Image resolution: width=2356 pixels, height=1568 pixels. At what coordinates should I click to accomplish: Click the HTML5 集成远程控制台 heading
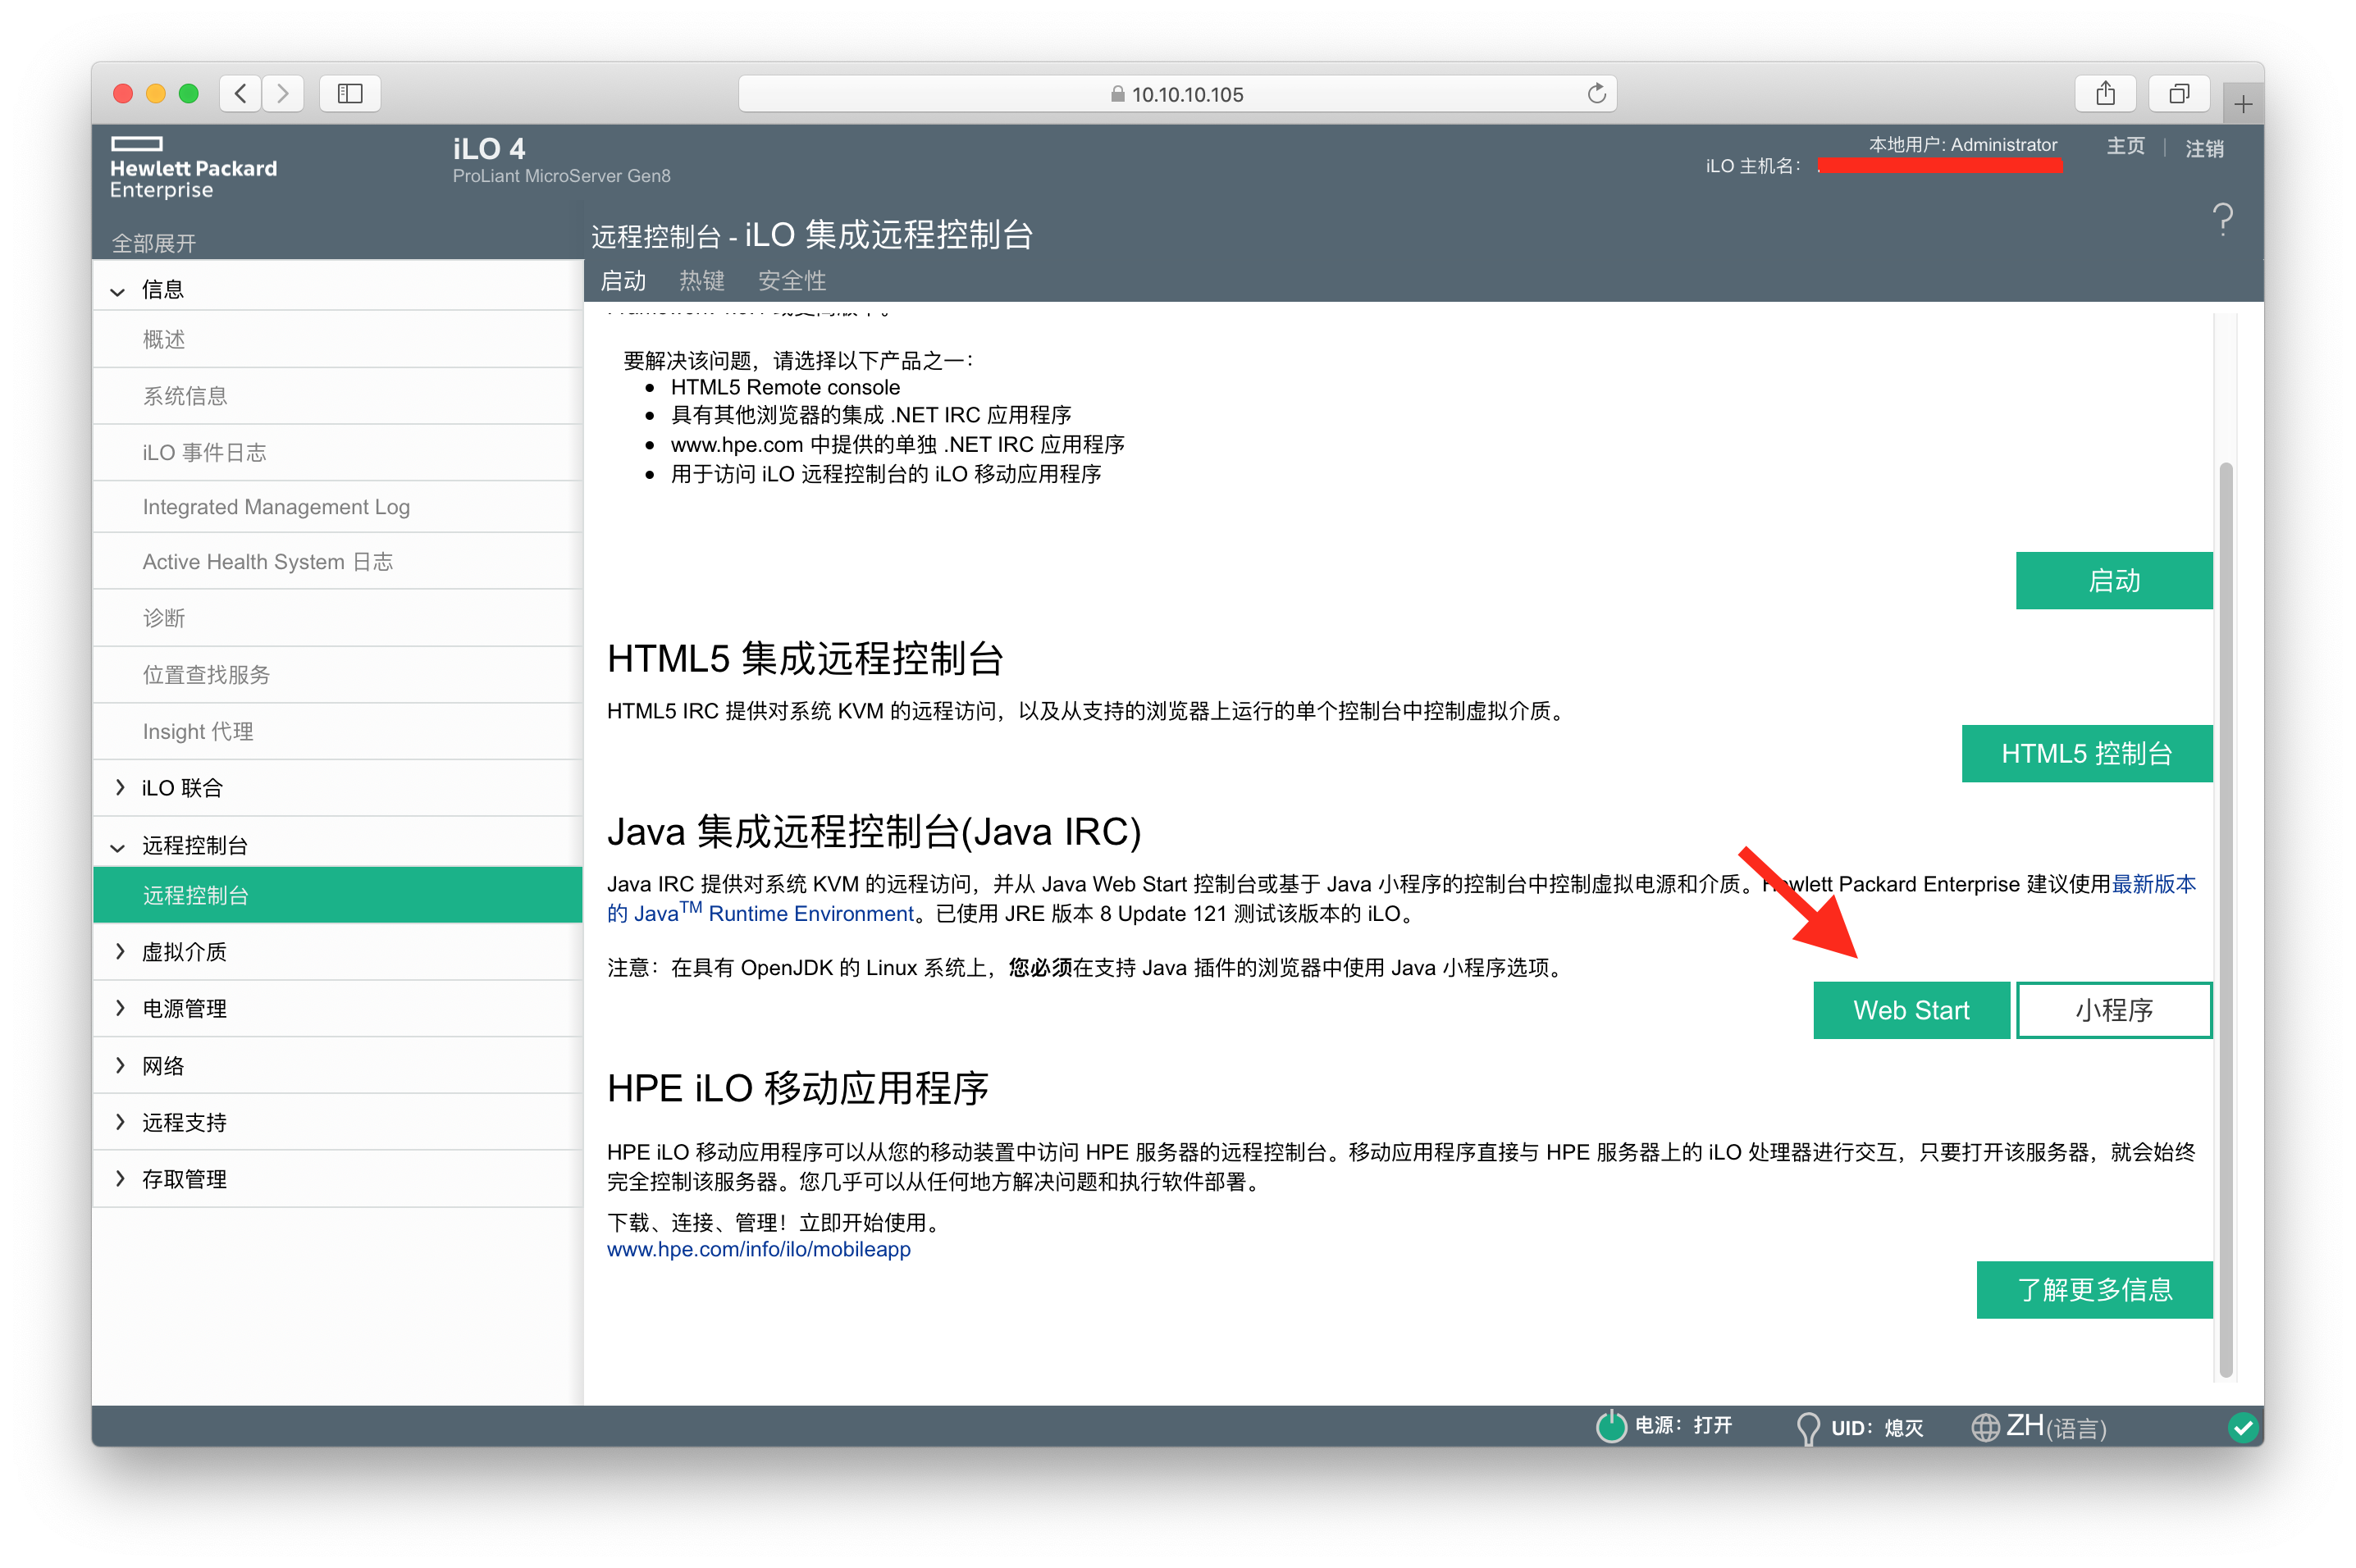click(x=805, y=659)
